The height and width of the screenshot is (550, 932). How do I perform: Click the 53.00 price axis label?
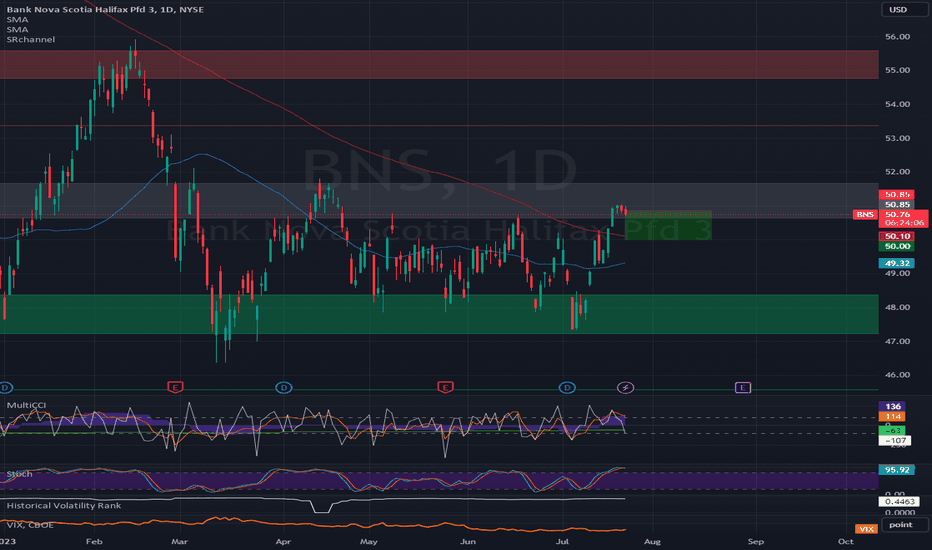pos(897,138)
